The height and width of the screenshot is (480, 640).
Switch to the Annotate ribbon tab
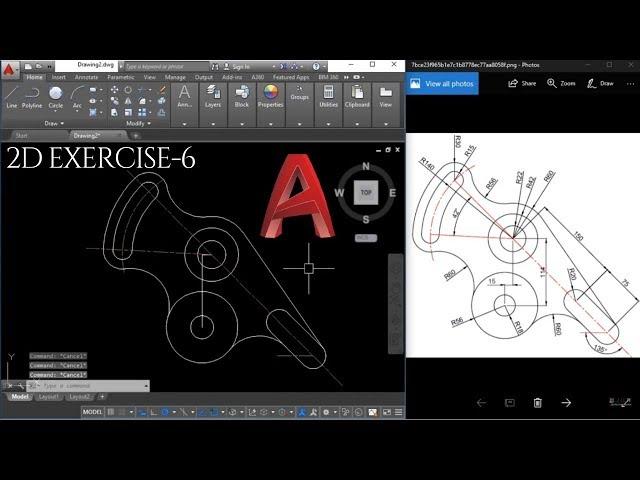pyautogui.click(x=87, y=77)
